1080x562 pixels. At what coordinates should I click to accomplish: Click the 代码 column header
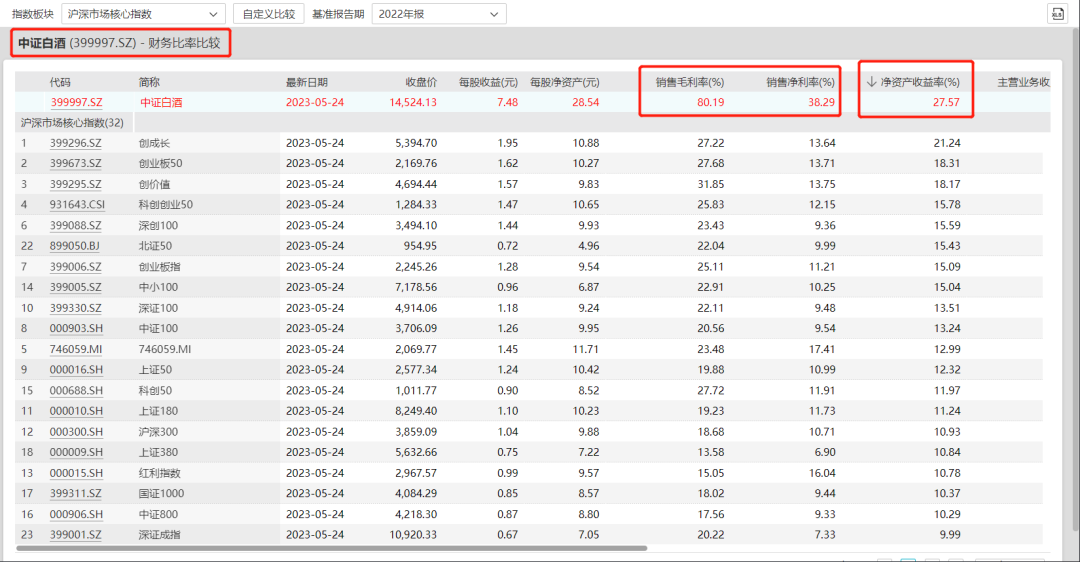coord(60,82)
